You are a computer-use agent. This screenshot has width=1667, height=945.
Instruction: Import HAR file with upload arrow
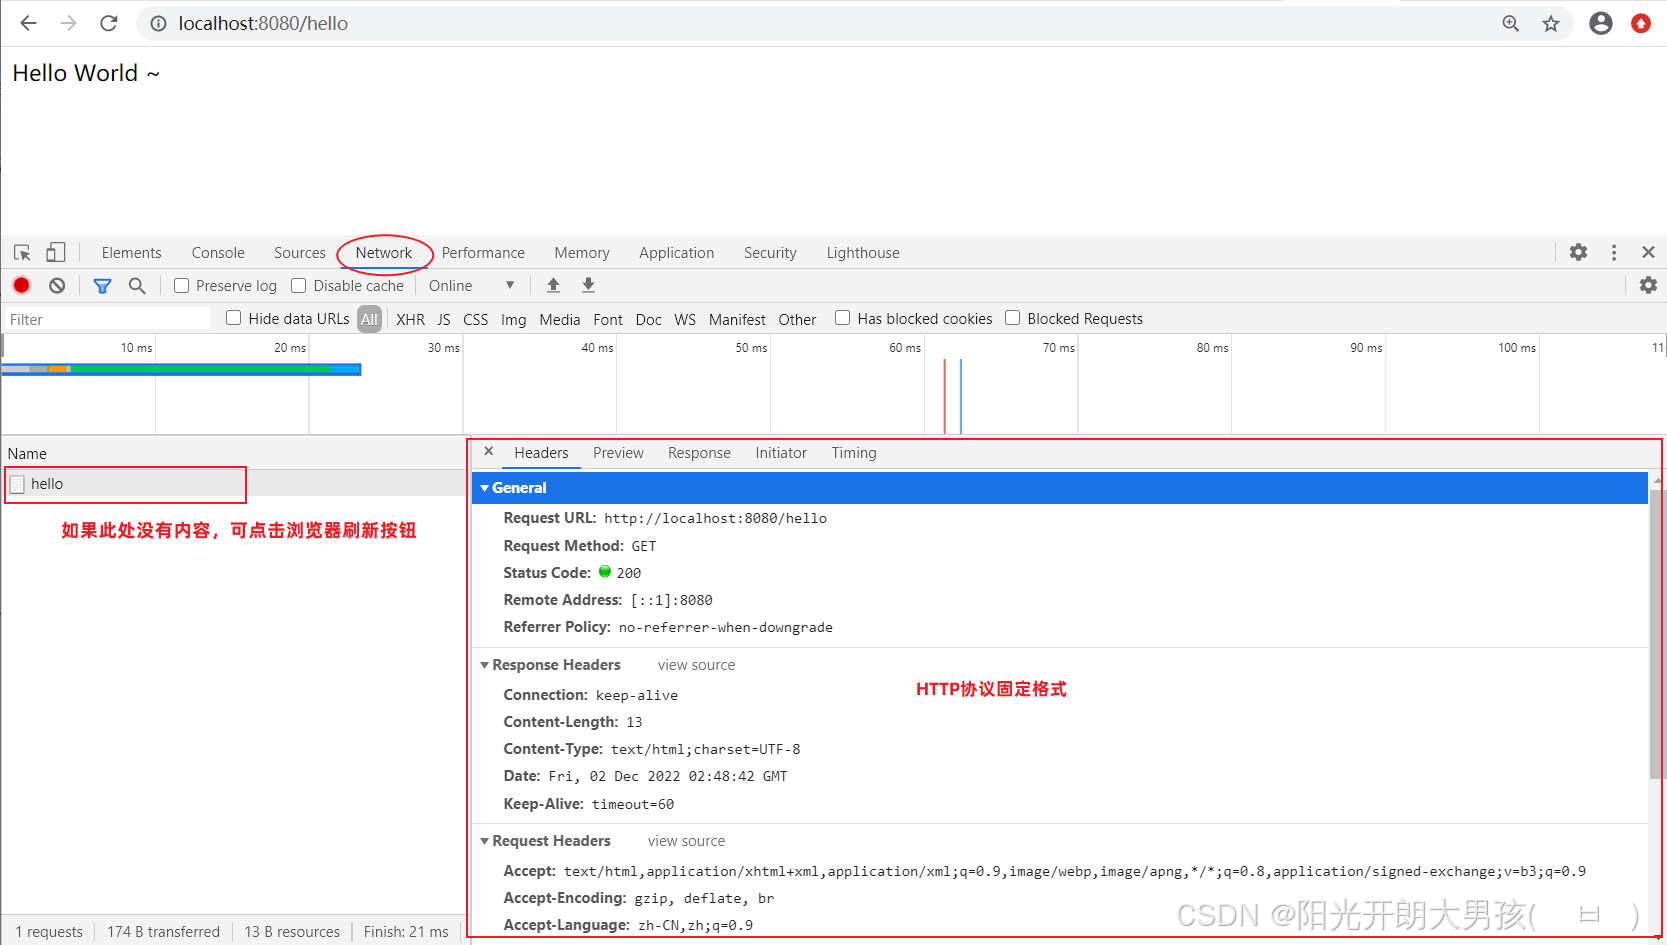tap(553, 285)
